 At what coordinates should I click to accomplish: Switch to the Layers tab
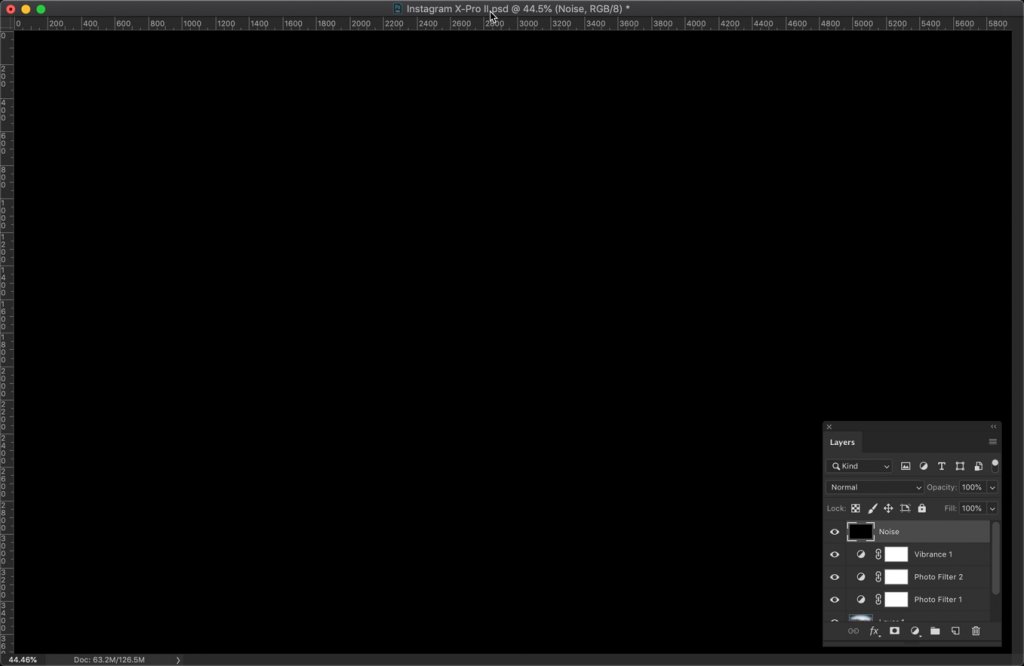click(x=841, y=441)
